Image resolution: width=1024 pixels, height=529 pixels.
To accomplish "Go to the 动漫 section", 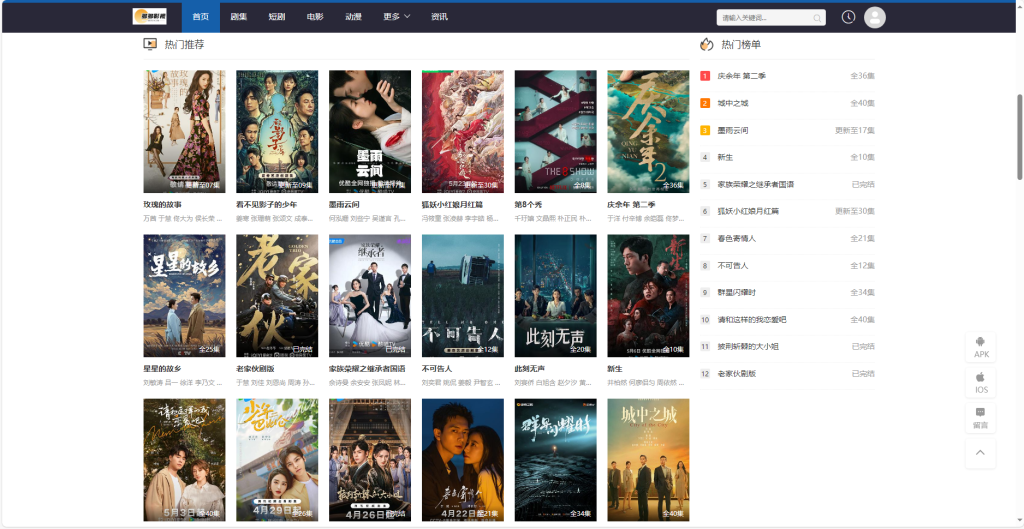I will pyautogui.click(x=353, y=17).
